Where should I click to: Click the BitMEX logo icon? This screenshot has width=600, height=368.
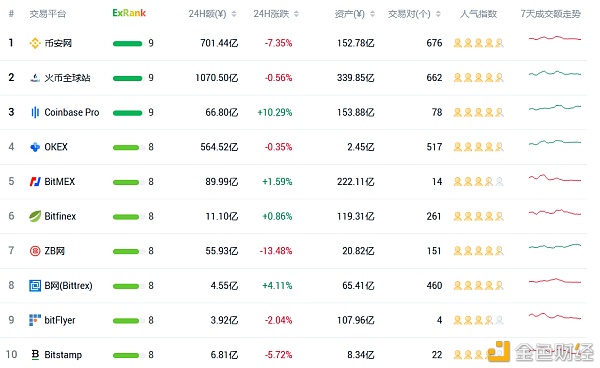35,182
